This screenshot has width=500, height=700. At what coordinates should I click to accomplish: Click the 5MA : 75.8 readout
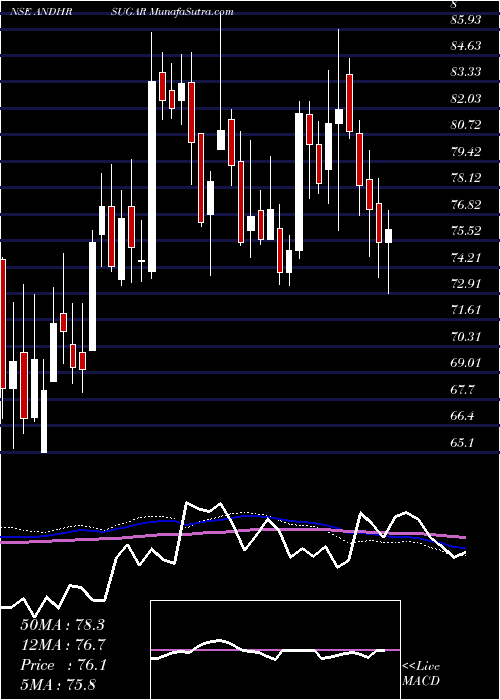[x=58, y=685]
